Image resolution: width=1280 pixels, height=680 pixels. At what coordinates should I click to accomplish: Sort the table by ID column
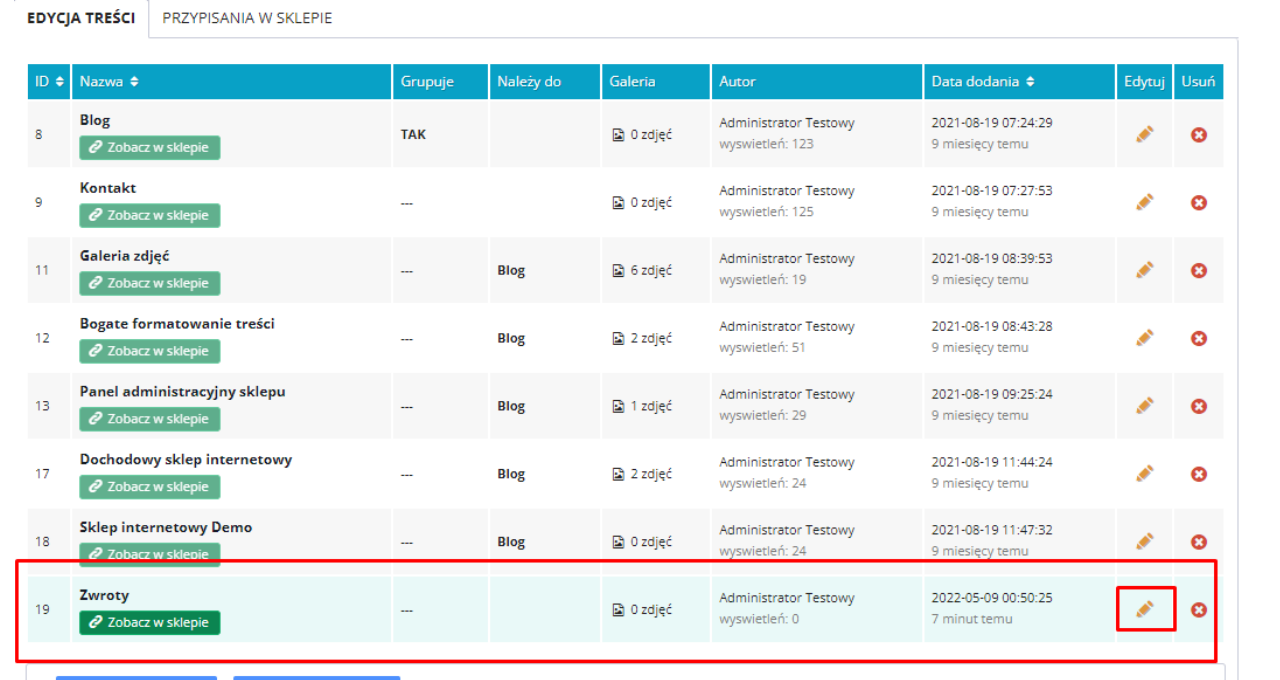[50, 82]
